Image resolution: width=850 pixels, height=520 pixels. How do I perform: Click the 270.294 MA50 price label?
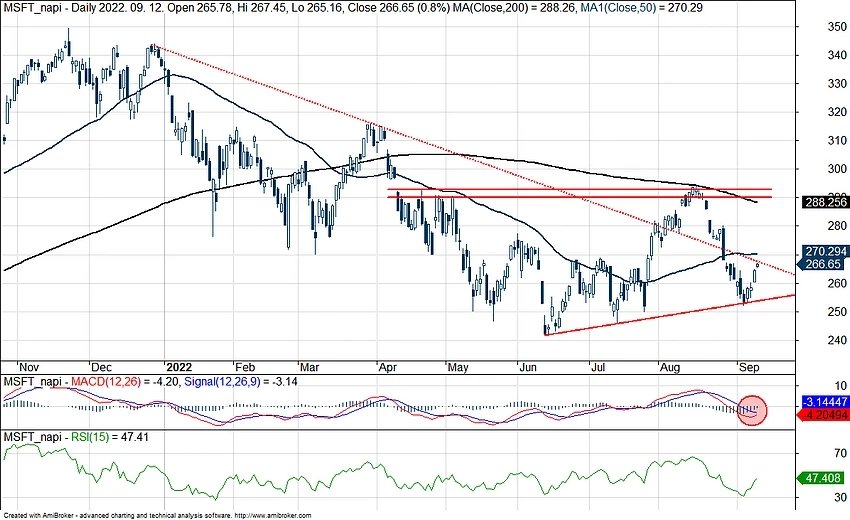pyautogui.click(x=825, y=252)
